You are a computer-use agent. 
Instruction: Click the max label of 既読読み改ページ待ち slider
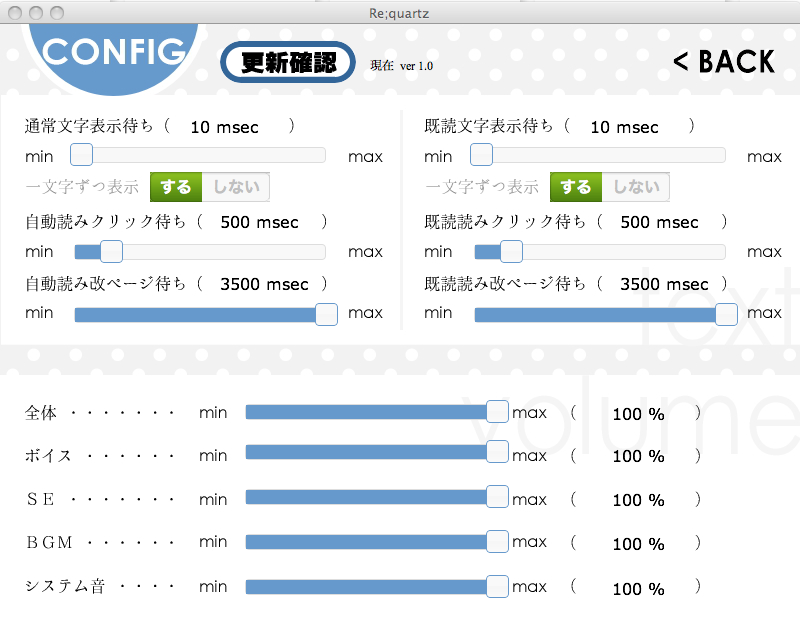coord(764,313)
